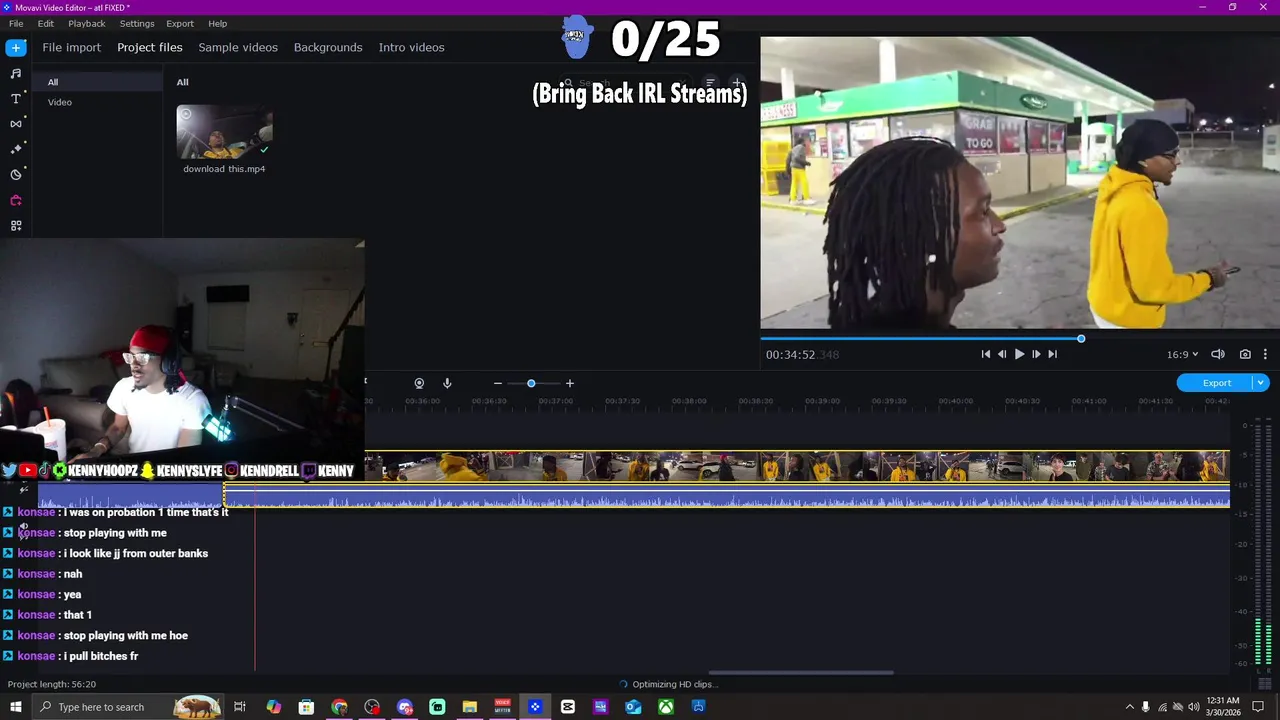Screen dimensions: 1280x720
Task: Switch to the File import tab
Action: click(x=71, y=47)
